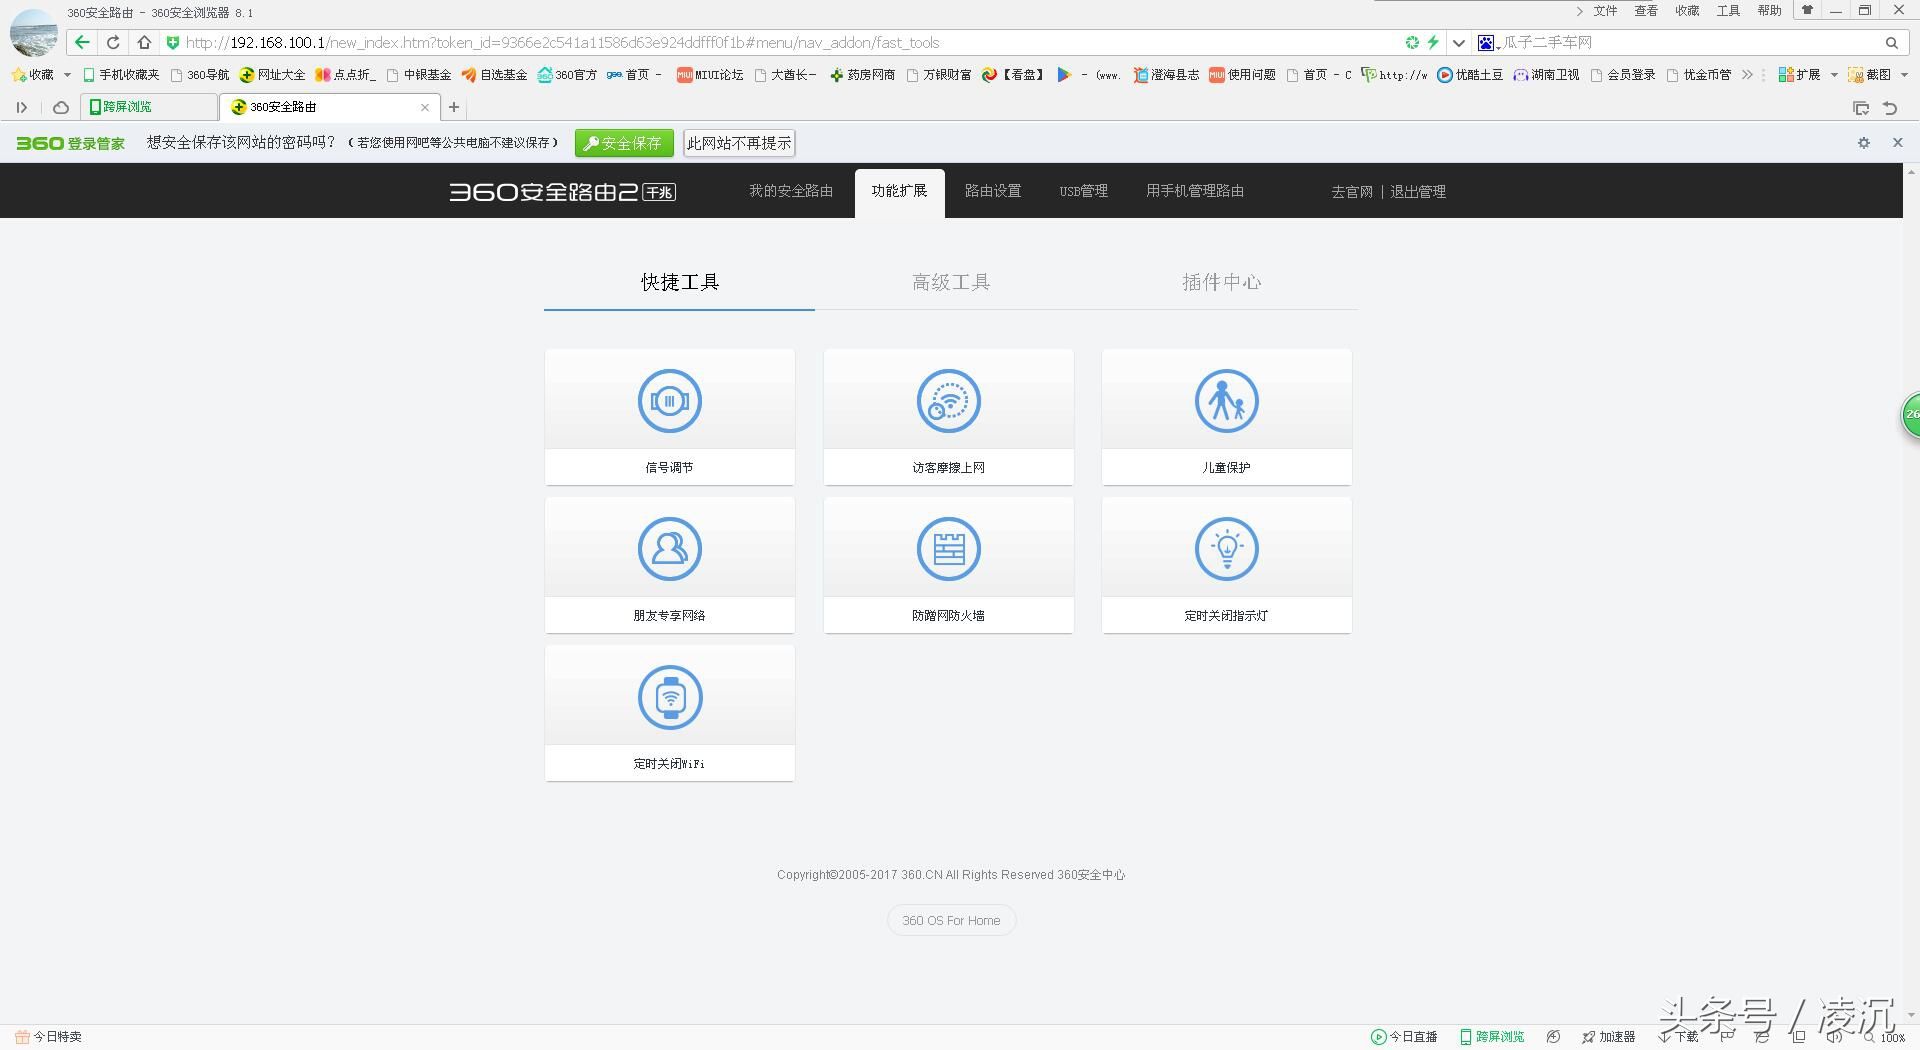Open the 帮助 browser menu
Screen dimensions: 1920x1050
[x=1769, y=11]
